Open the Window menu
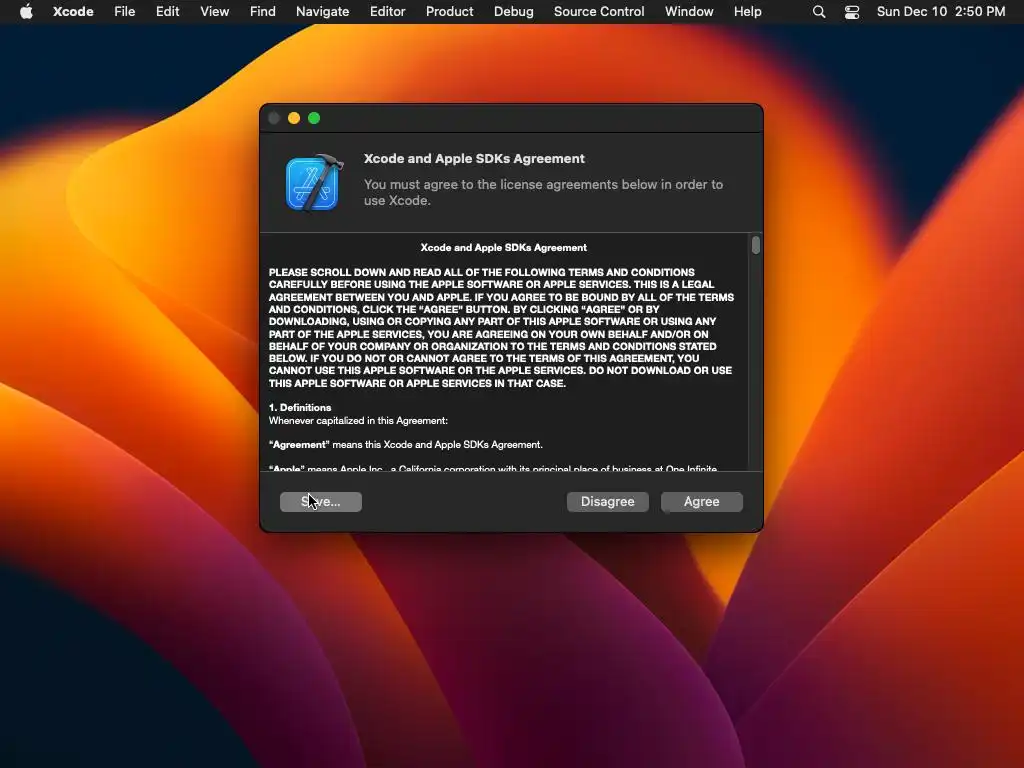1024x768 pixels. [689, 12]
